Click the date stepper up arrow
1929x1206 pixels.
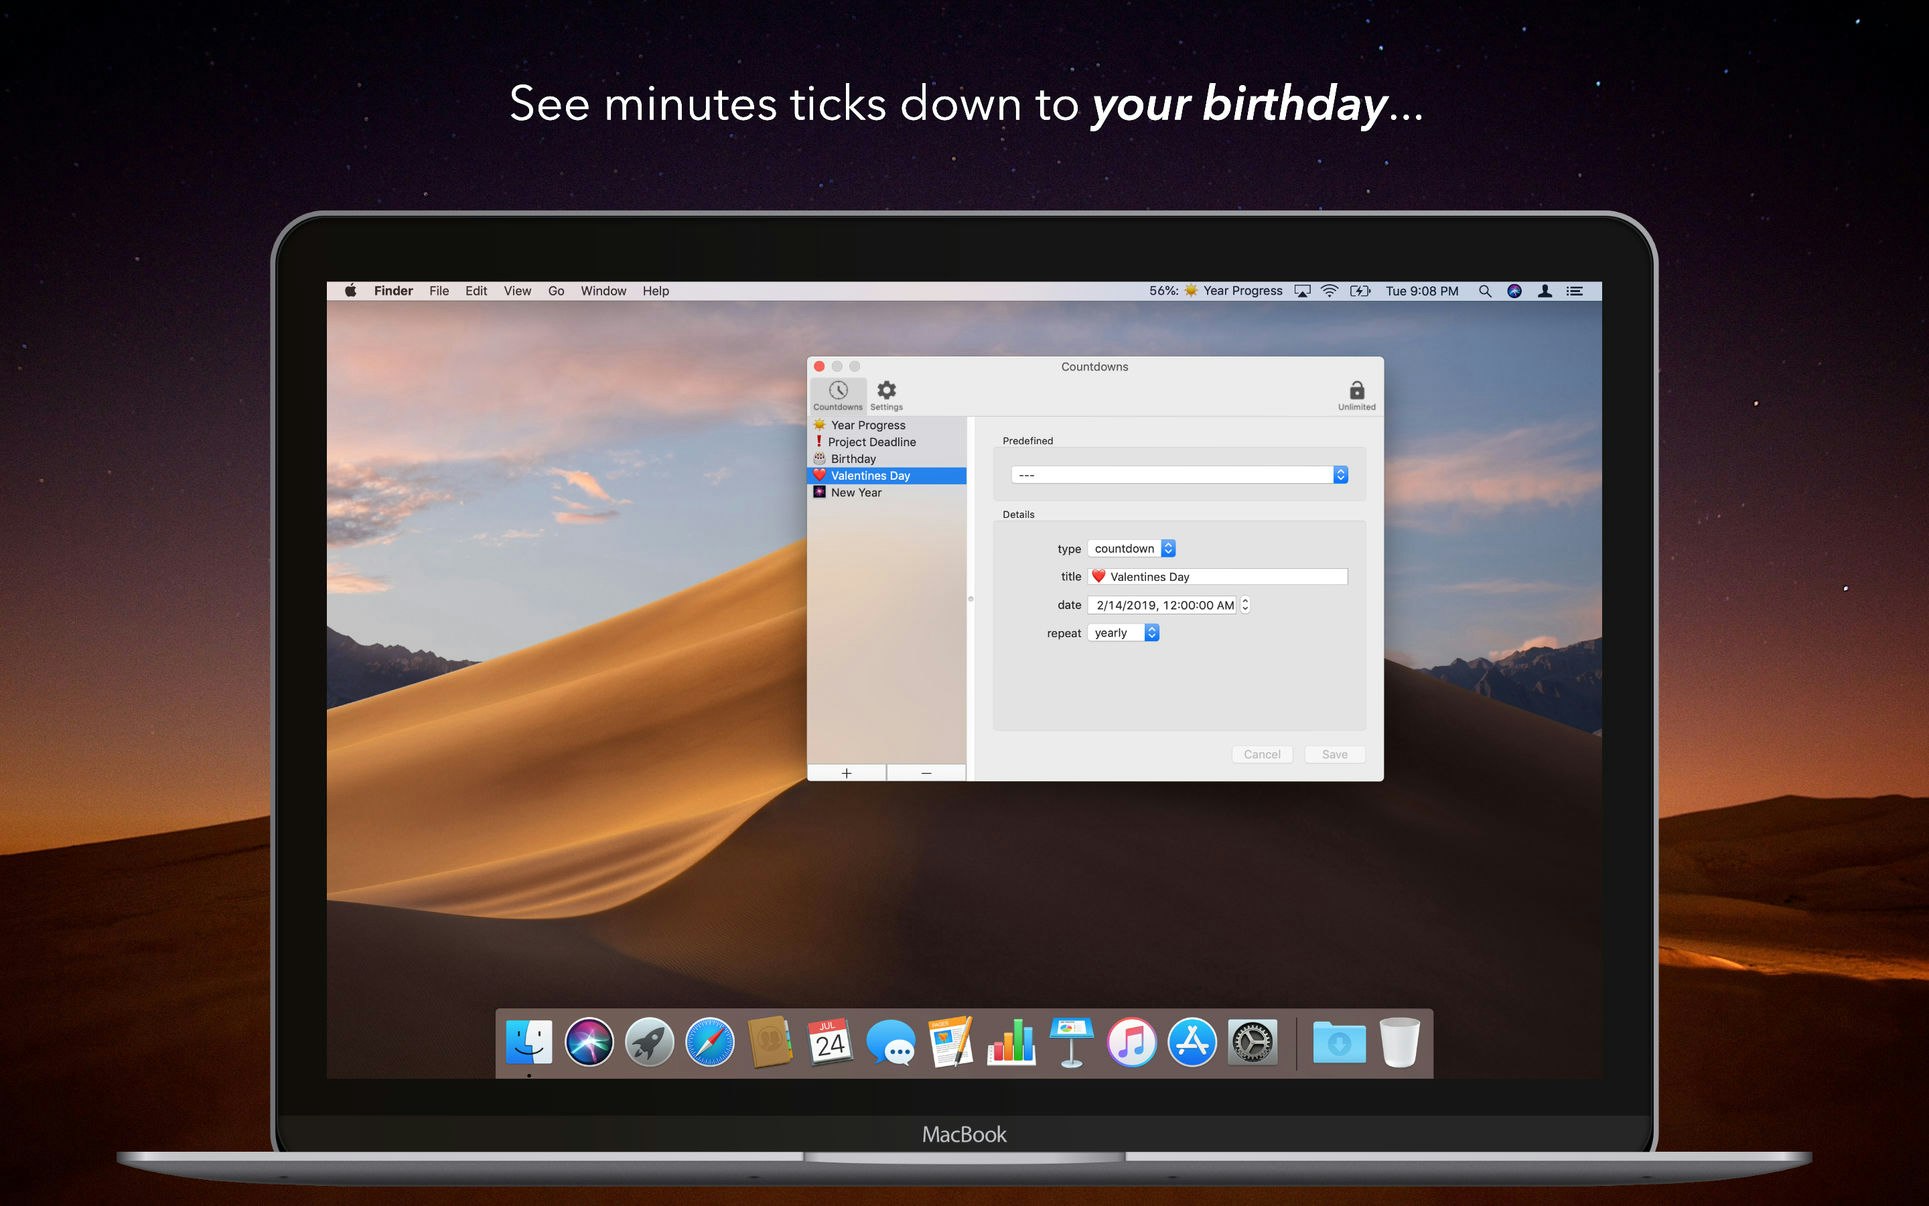pyautogui.click(x=1247, y=600)
